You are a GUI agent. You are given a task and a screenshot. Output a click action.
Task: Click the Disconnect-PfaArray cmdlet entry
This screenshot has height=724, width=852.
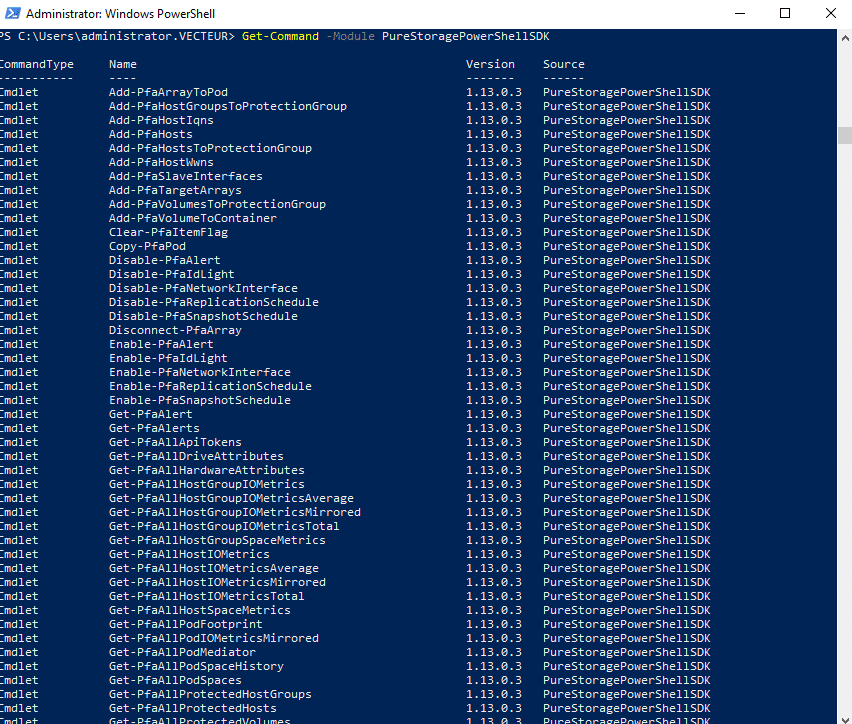coord(176,329)
